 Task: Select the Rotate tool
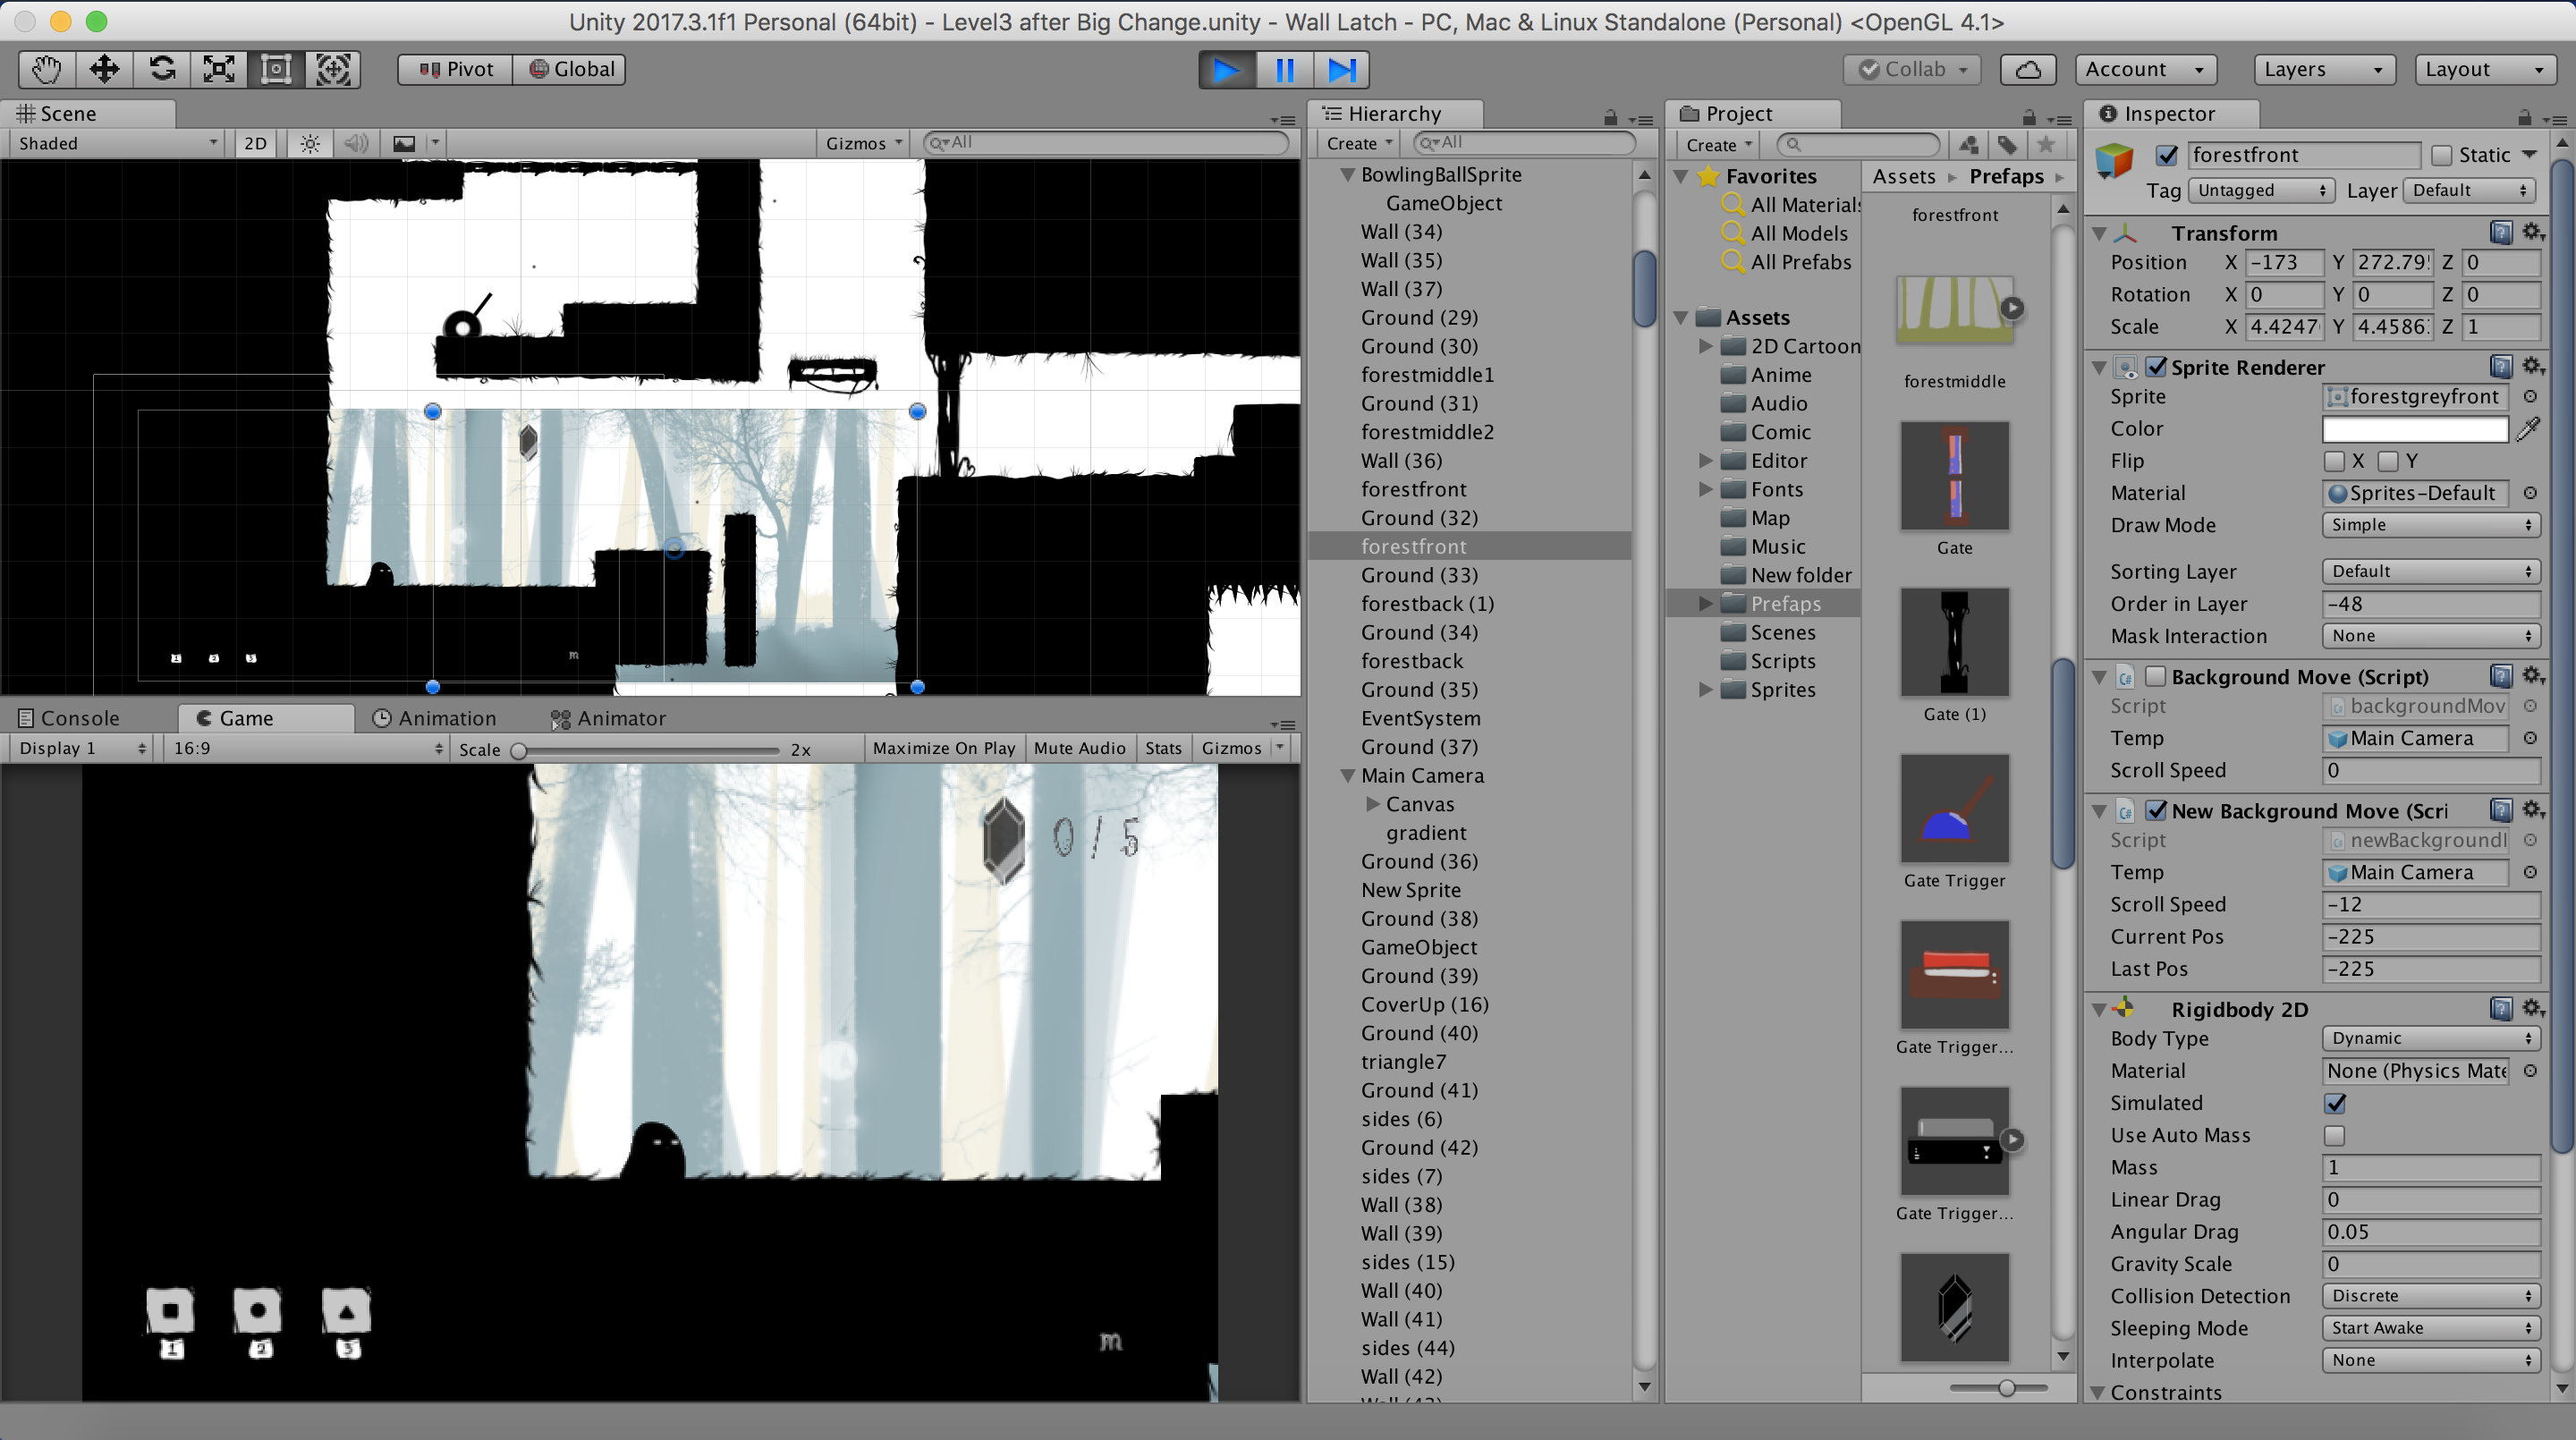[x=162, y=69]
